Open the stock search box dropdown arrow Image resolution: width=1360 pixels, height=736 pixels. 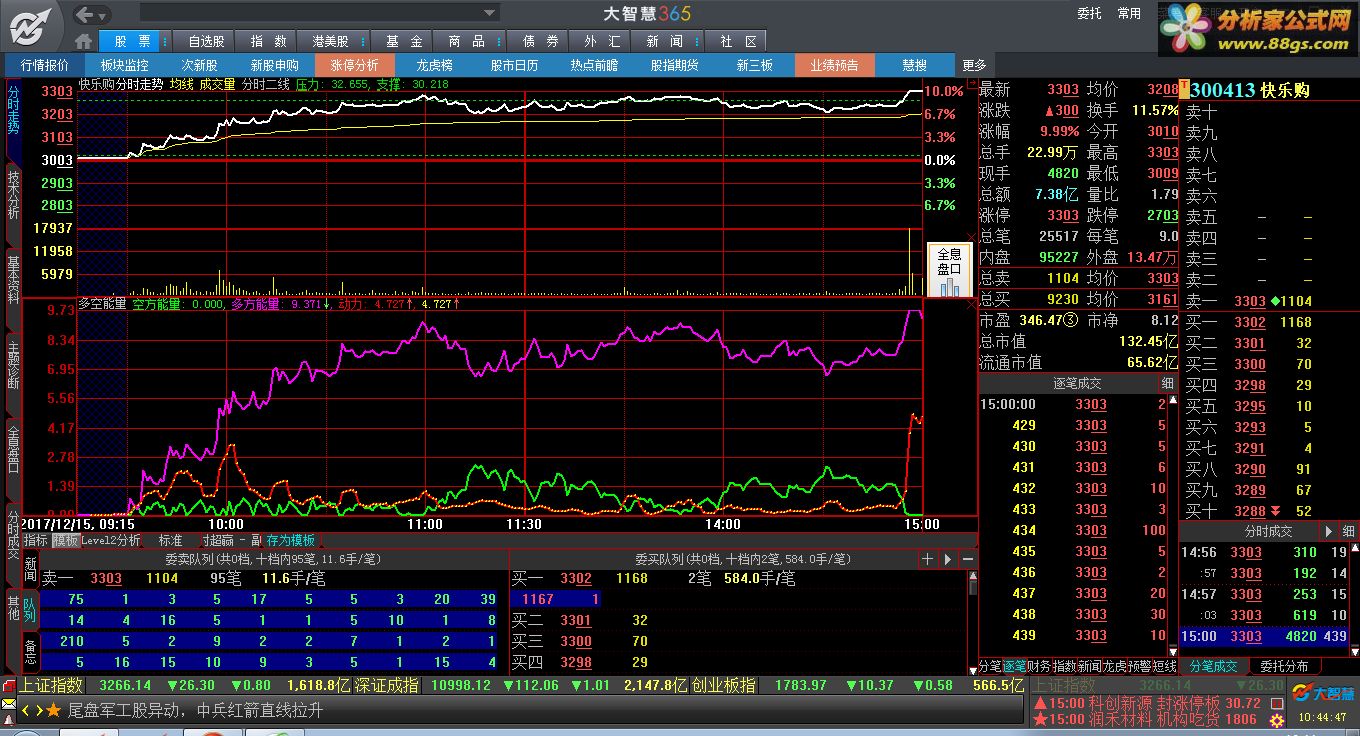pyautogui.click(x=490, y=13)
